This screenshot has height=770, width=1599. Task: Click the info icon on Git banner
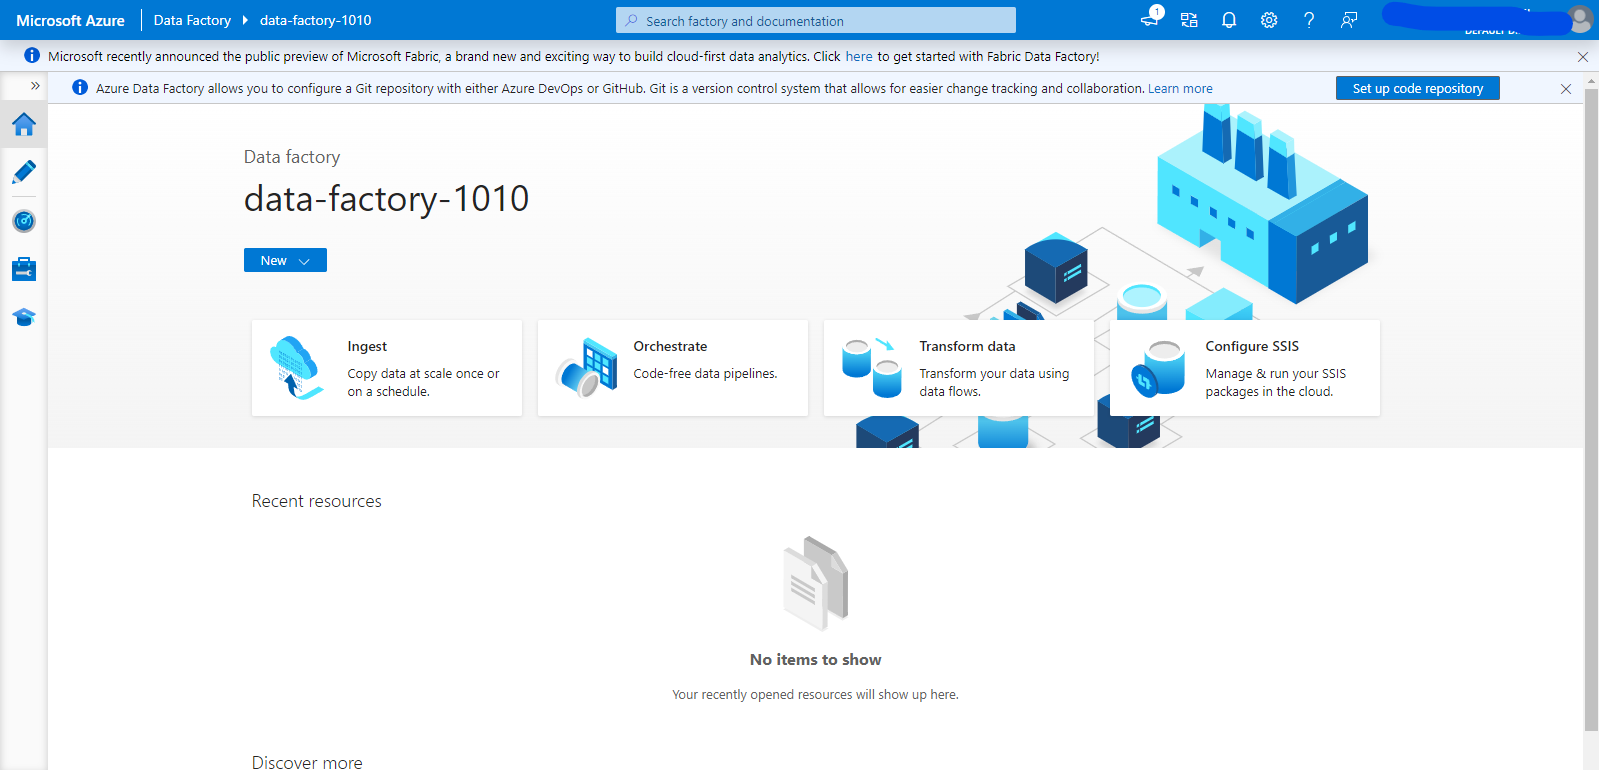click(80, 88)
